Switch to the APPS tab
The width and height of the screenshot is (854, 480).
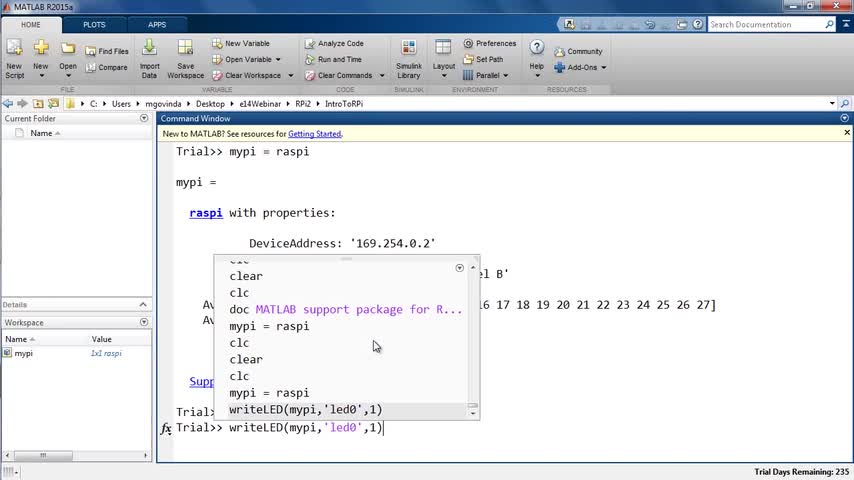(x=157, y=25)
